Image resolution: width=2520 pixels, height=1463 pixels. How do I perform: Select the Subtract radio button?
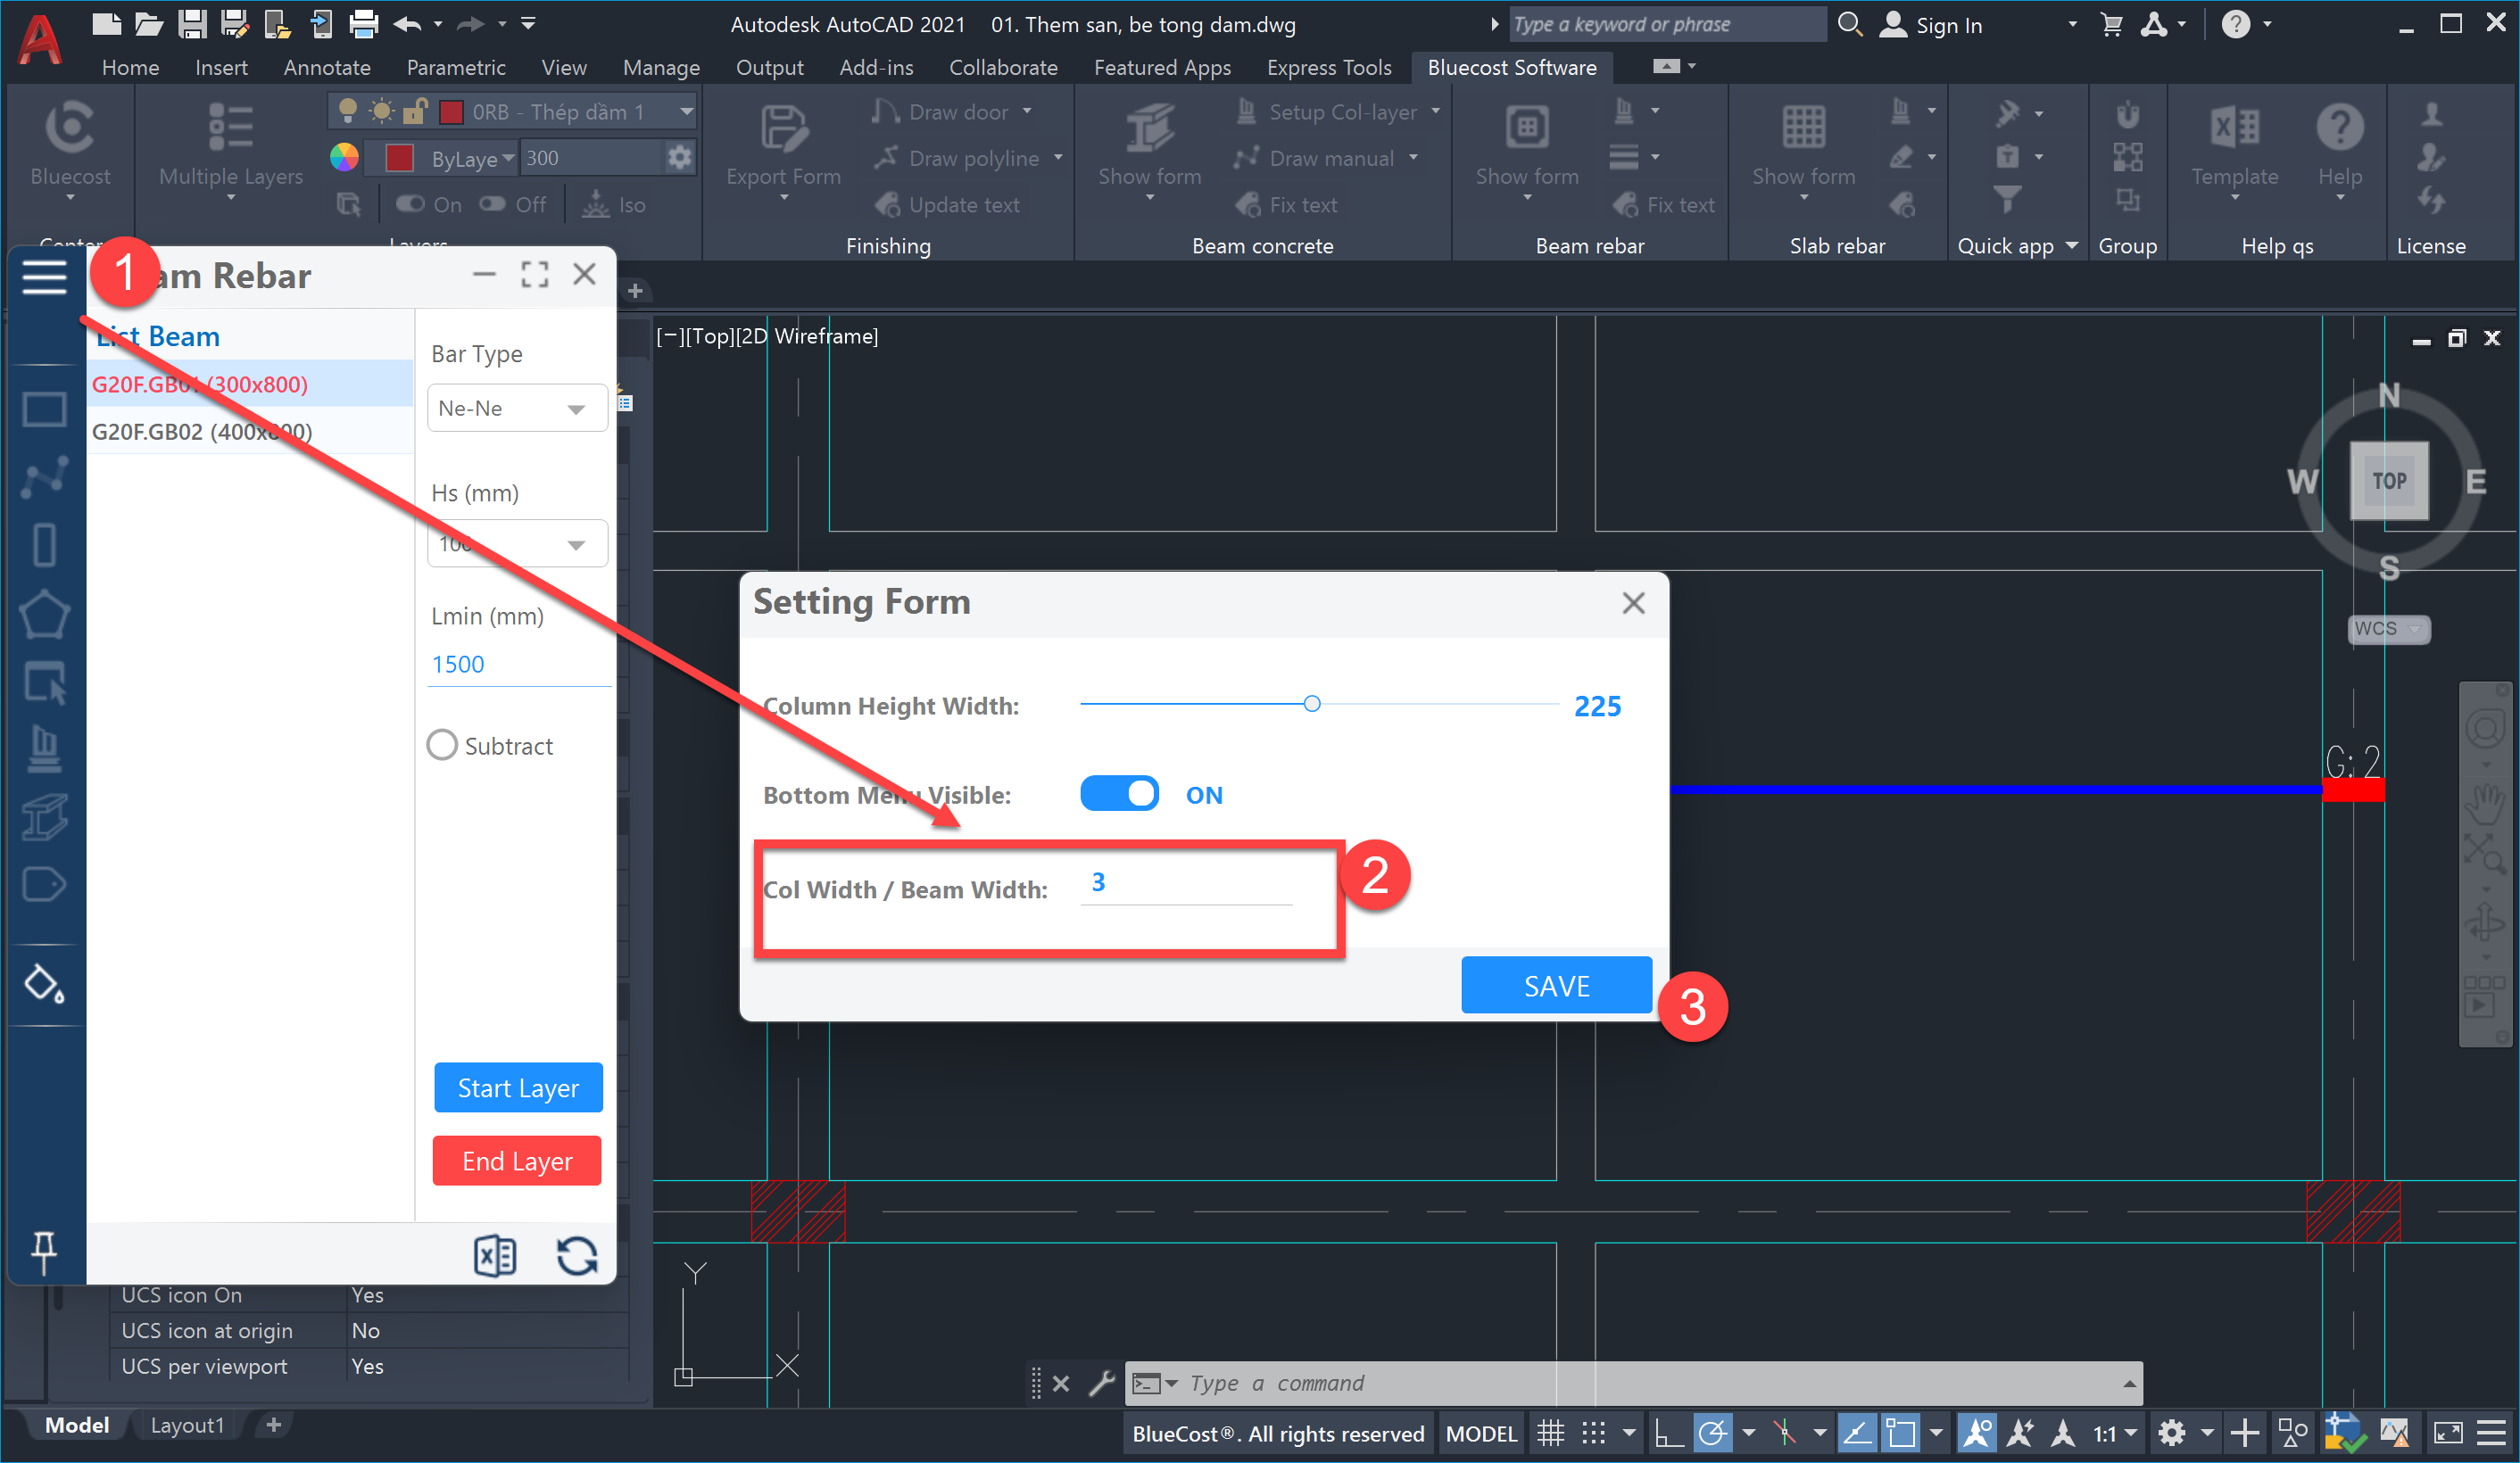442,746
